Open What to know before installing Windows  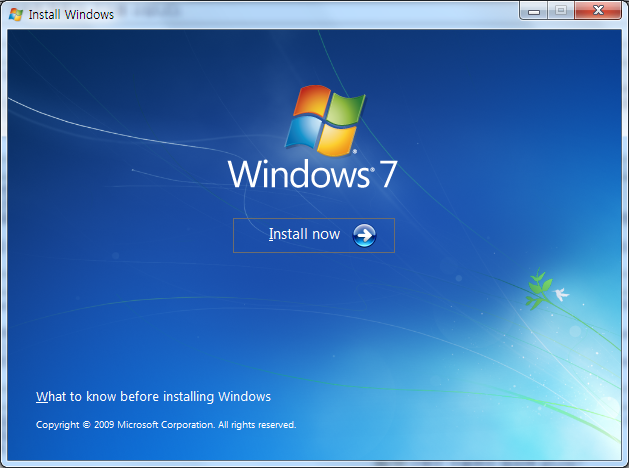coord(153,397)
